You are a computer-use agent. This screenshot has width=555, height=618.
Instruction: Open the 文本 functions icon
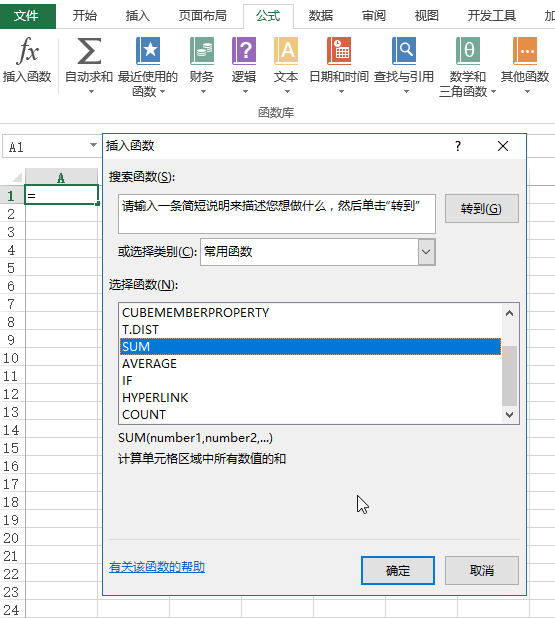286,51
